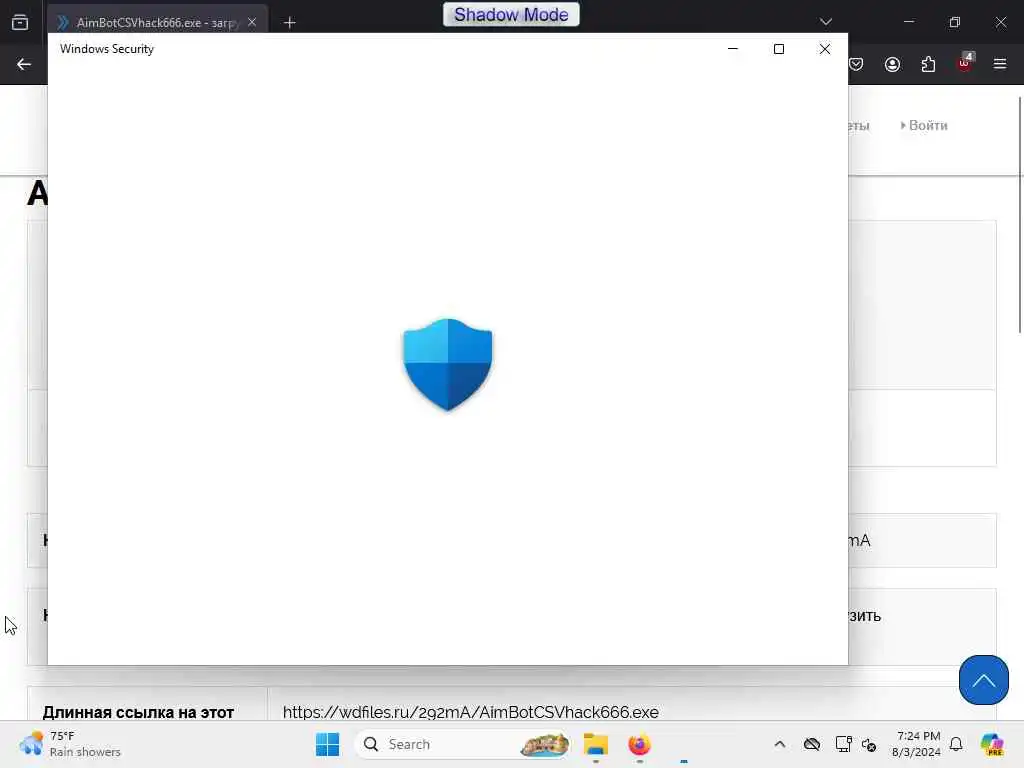This screenshot has width=1024, height=768.
Task: Click the Windows Security title text
Action: (106, 49)
